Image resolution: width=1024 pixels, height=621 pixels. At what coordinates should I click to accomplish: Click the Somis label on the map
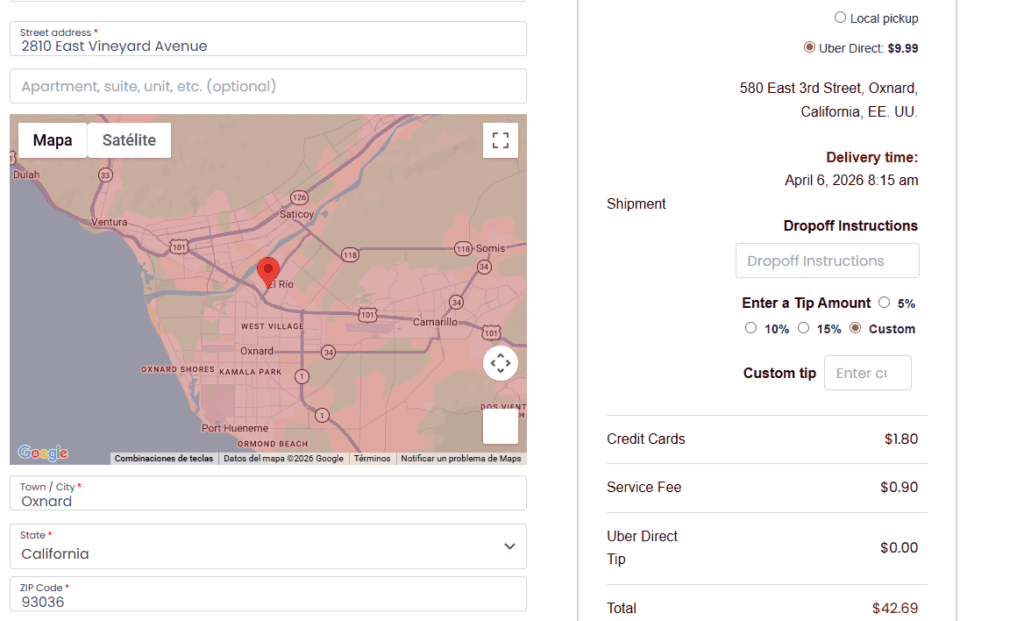pos(490,248)
